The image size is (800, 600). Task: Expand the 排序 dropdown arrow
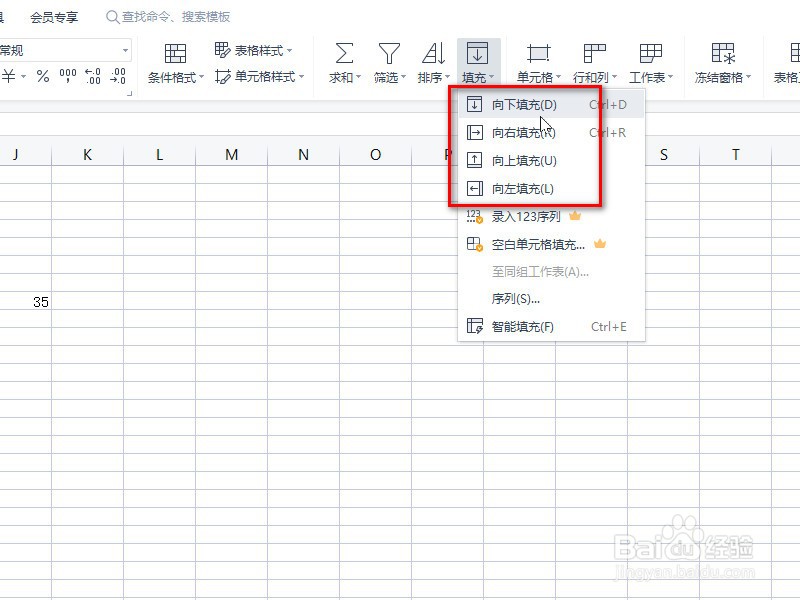(x=447, y=77)
